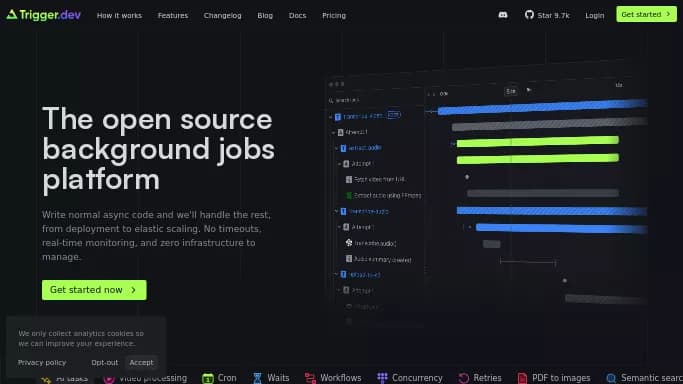The width and height of the screenshot is (683, 384).
Task: Open the Discord community icon link
Action: 503,15
